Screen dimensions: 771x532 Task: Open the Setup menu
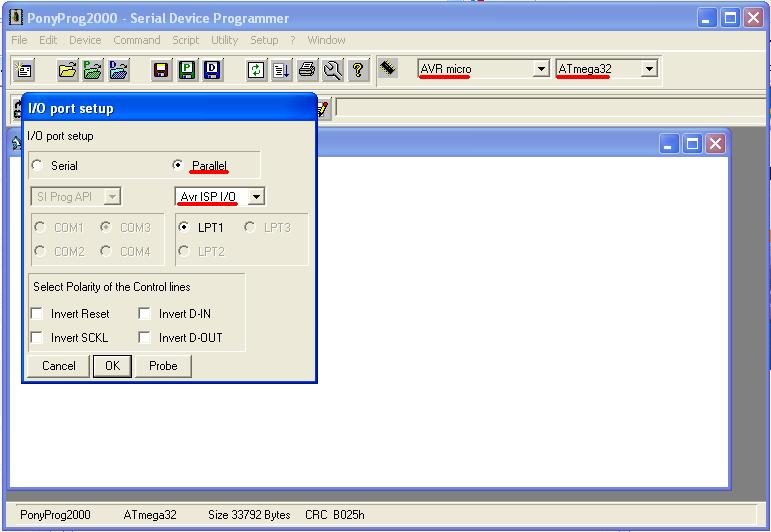(x=264, y=40)
